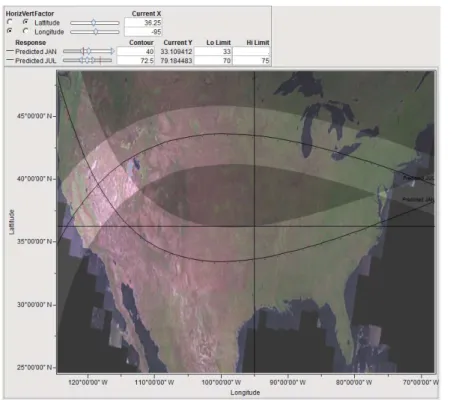Click the Predicted JUL Hi Limit field showing 75

(x=251, y=60)
